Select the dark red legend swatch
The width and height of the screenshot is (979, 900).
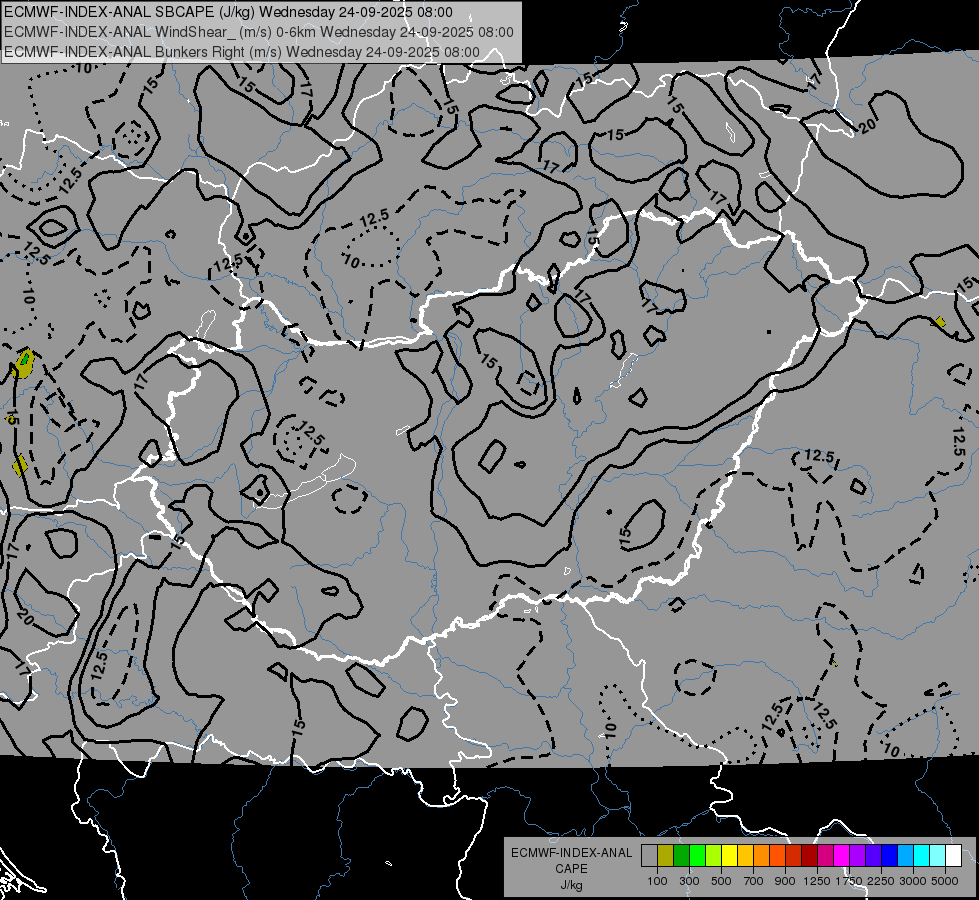809,855
